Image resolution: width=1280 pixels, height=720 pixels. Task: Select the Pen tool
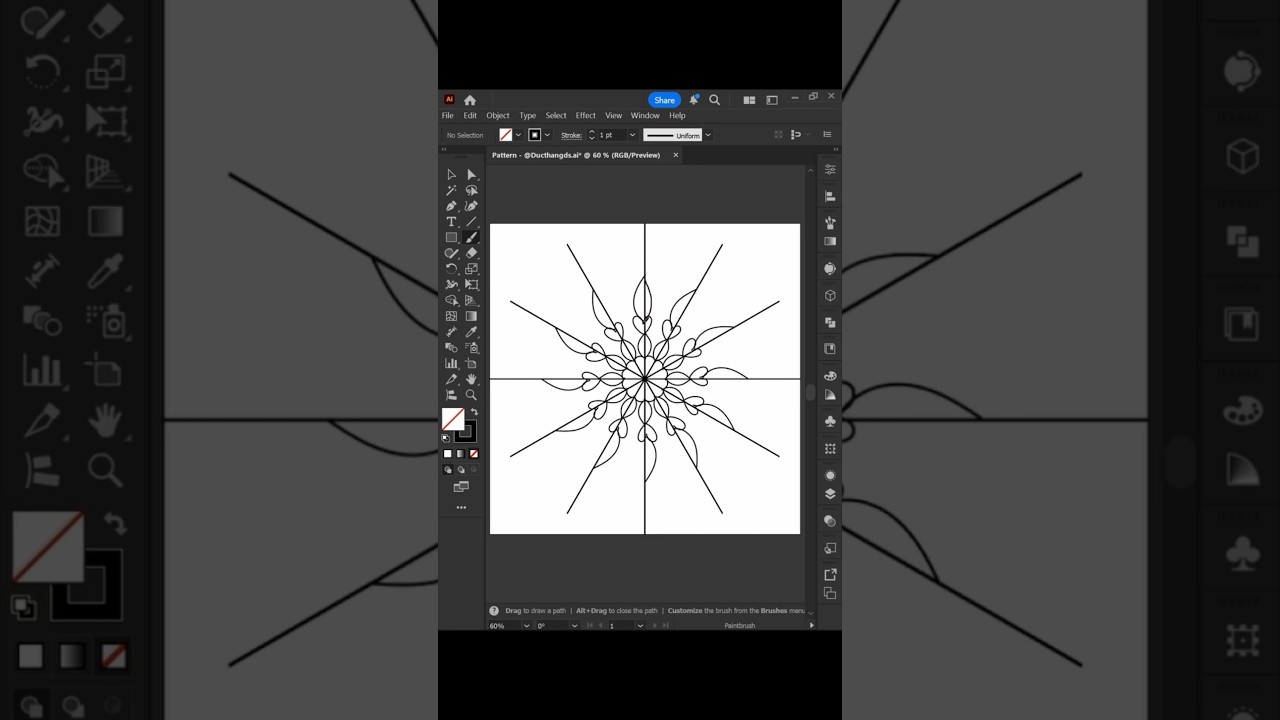click(451, 206)
